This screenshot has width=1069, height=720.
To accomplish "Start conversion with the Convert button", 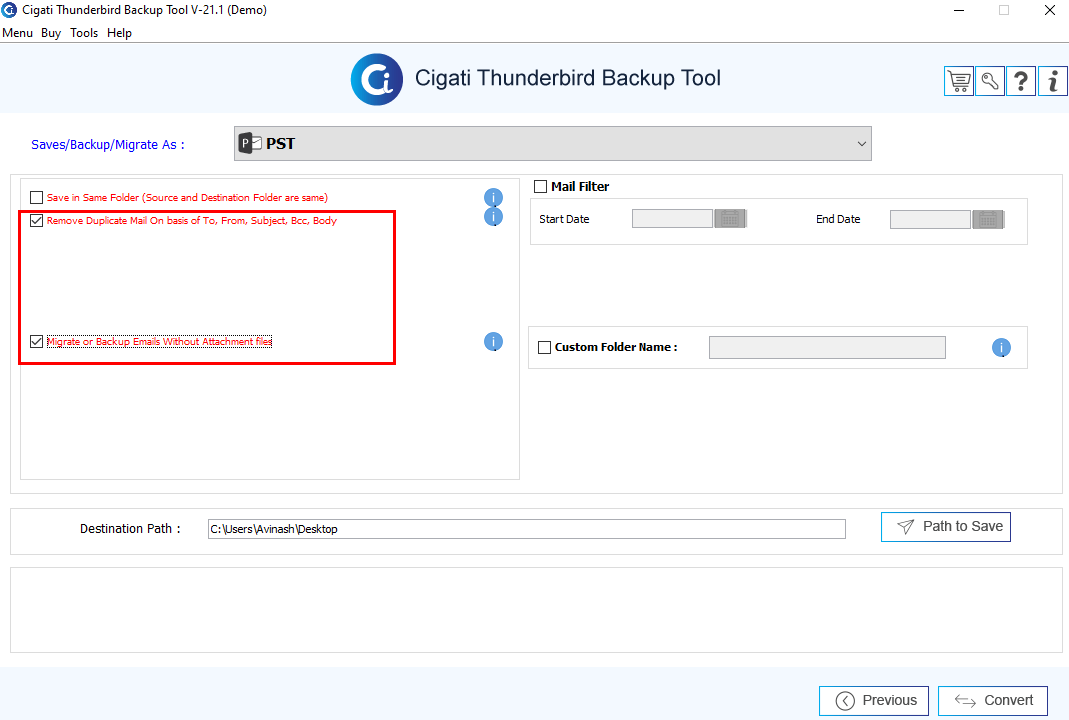I will tap(993, 701).
